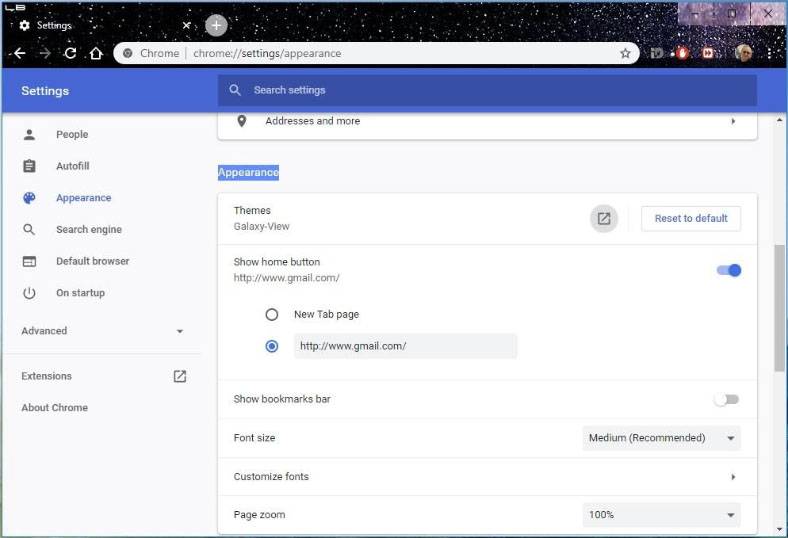Click the scrollbar up arrow

click(x=779, y=121)
